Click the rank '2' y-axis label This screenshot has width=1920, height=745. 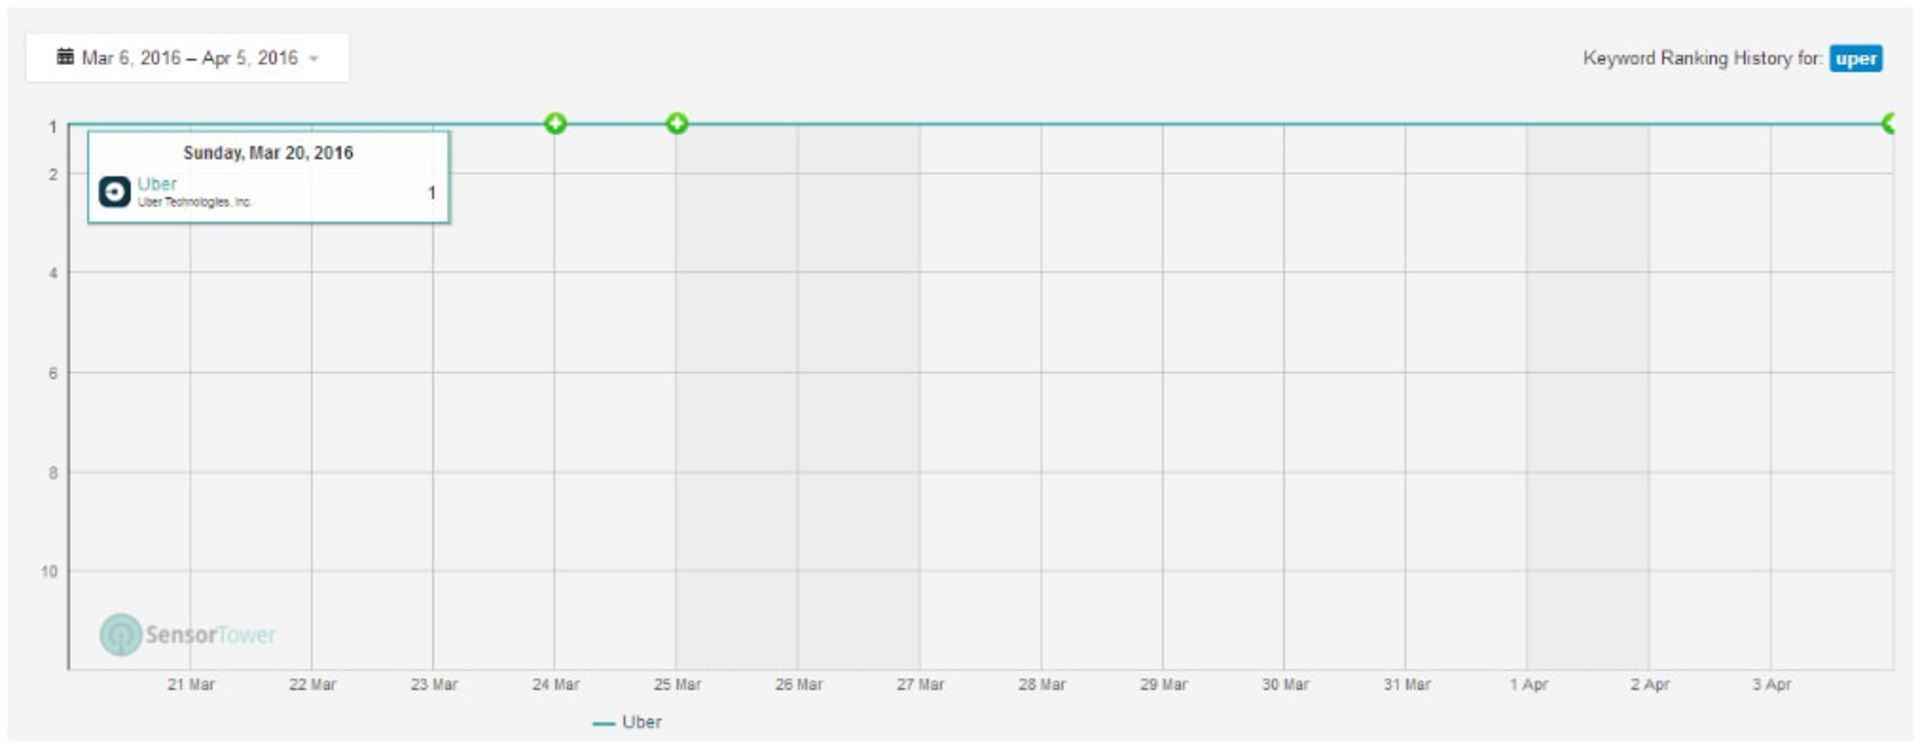click(53, 174)
